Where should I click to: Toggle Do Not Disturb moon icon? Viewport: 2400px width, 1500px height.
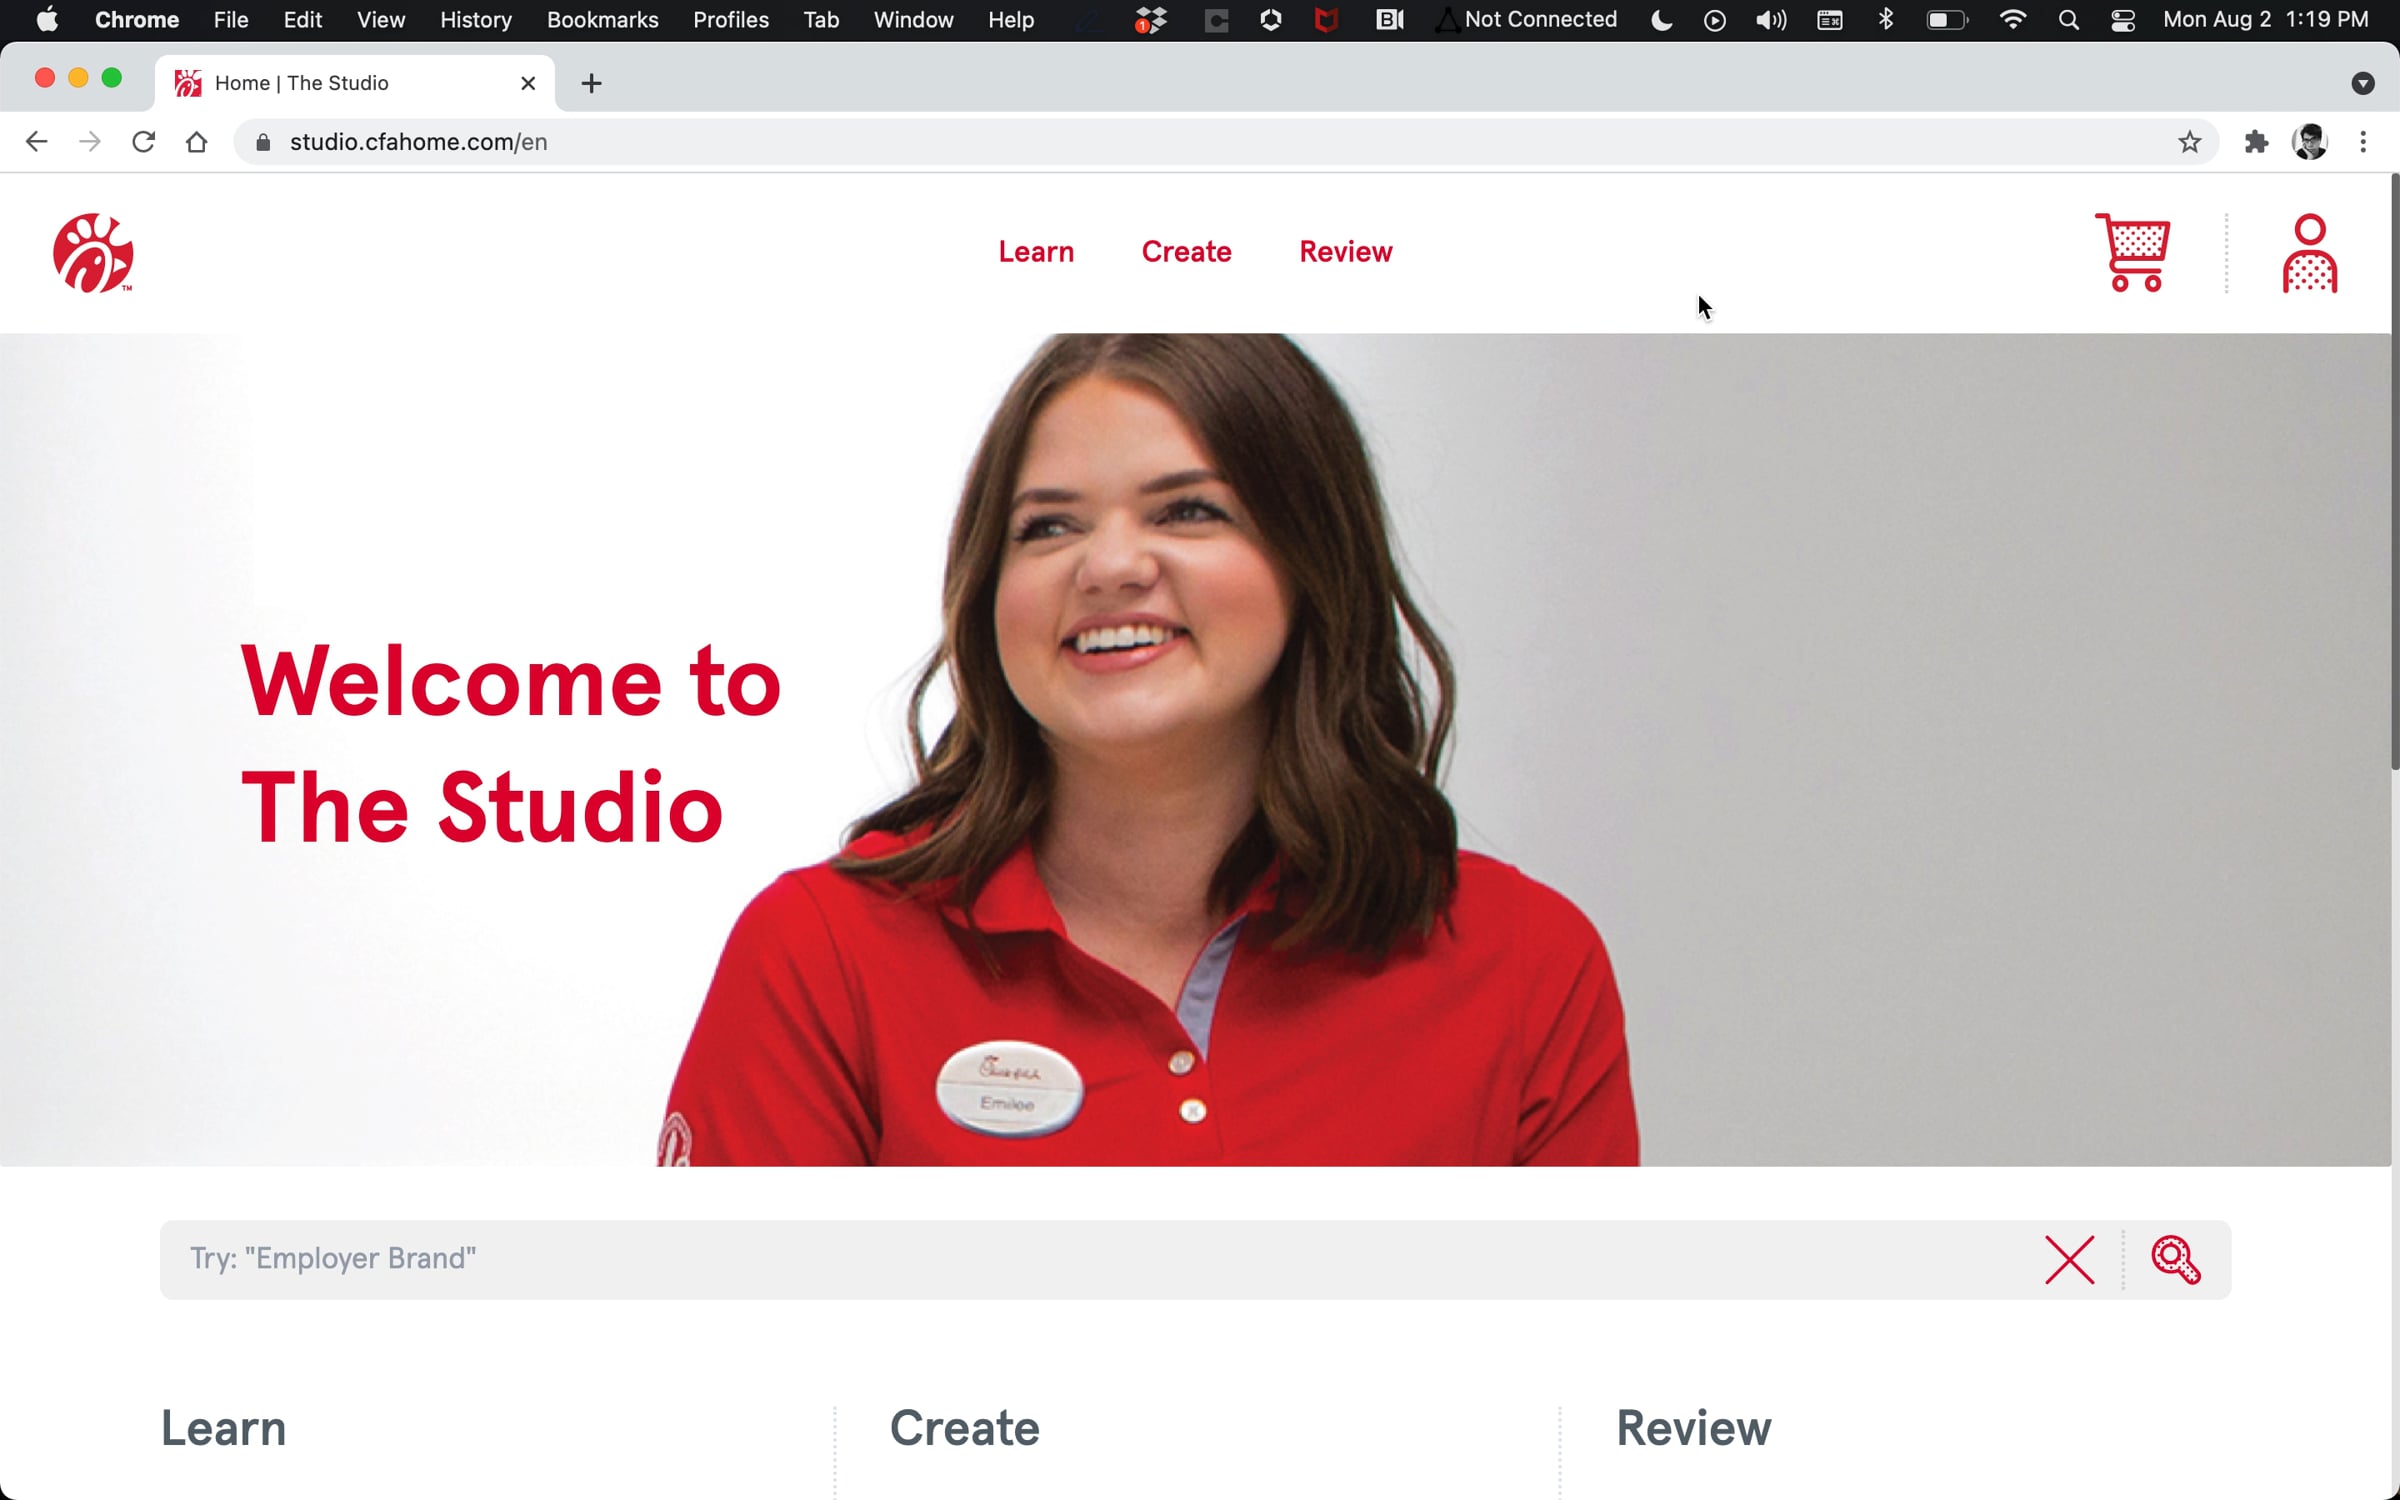[1661, 20]
